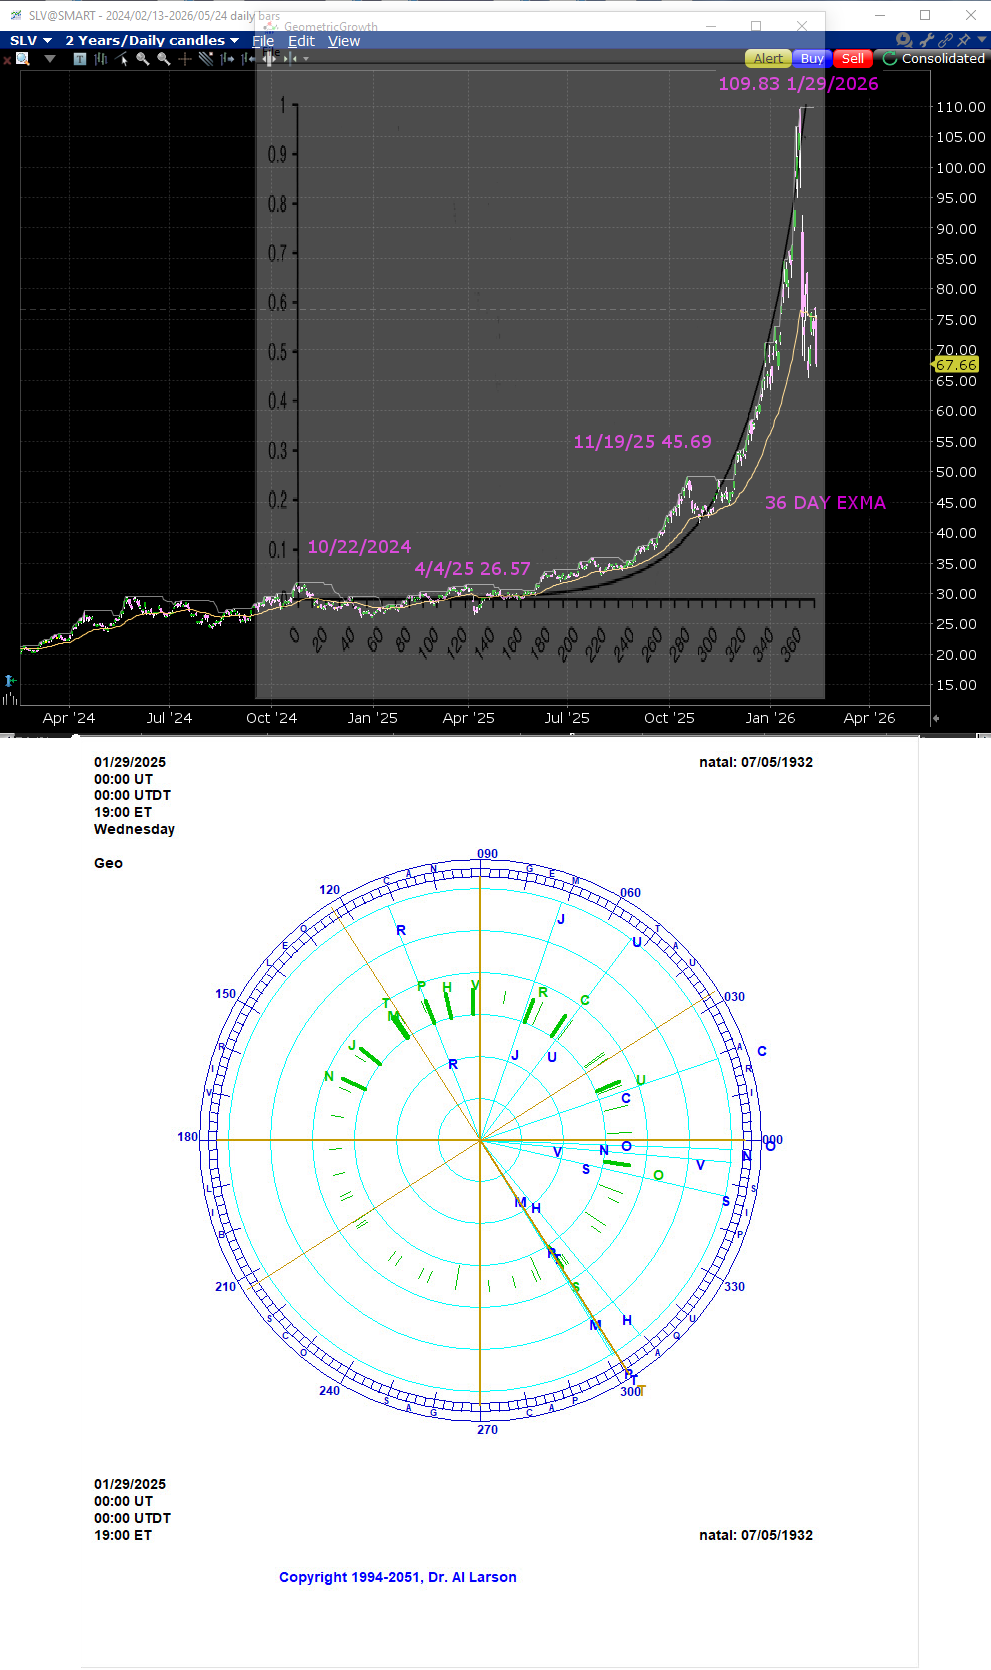The image size is (991, 1670).
Task: Expand the gray triangle toolbar dropdown
Action: (50, 59)
